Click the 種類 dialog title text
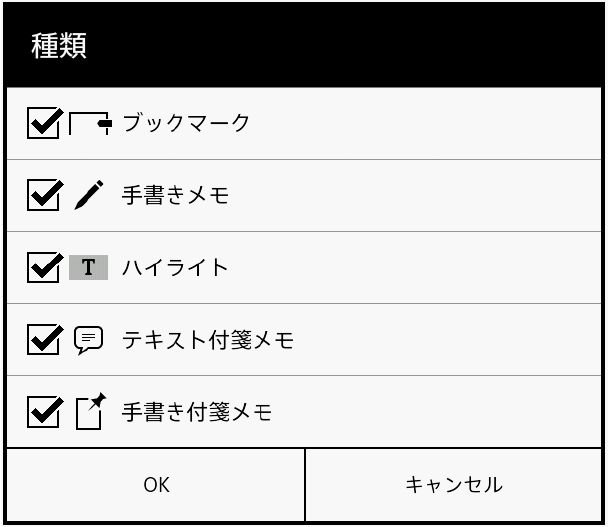608x527 pixels. point(59,46)
